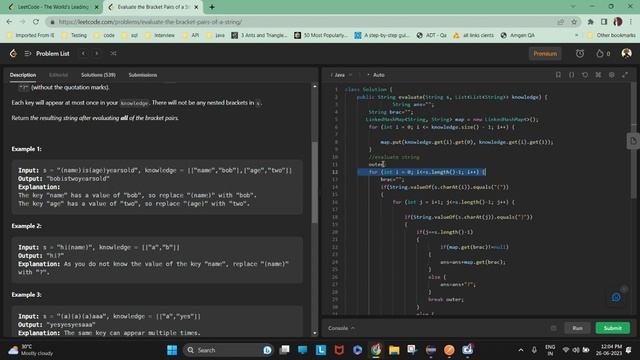Viewport: 640px width, 360px height.
Task: Open editor settings gear icon
Action: [611, 75]
